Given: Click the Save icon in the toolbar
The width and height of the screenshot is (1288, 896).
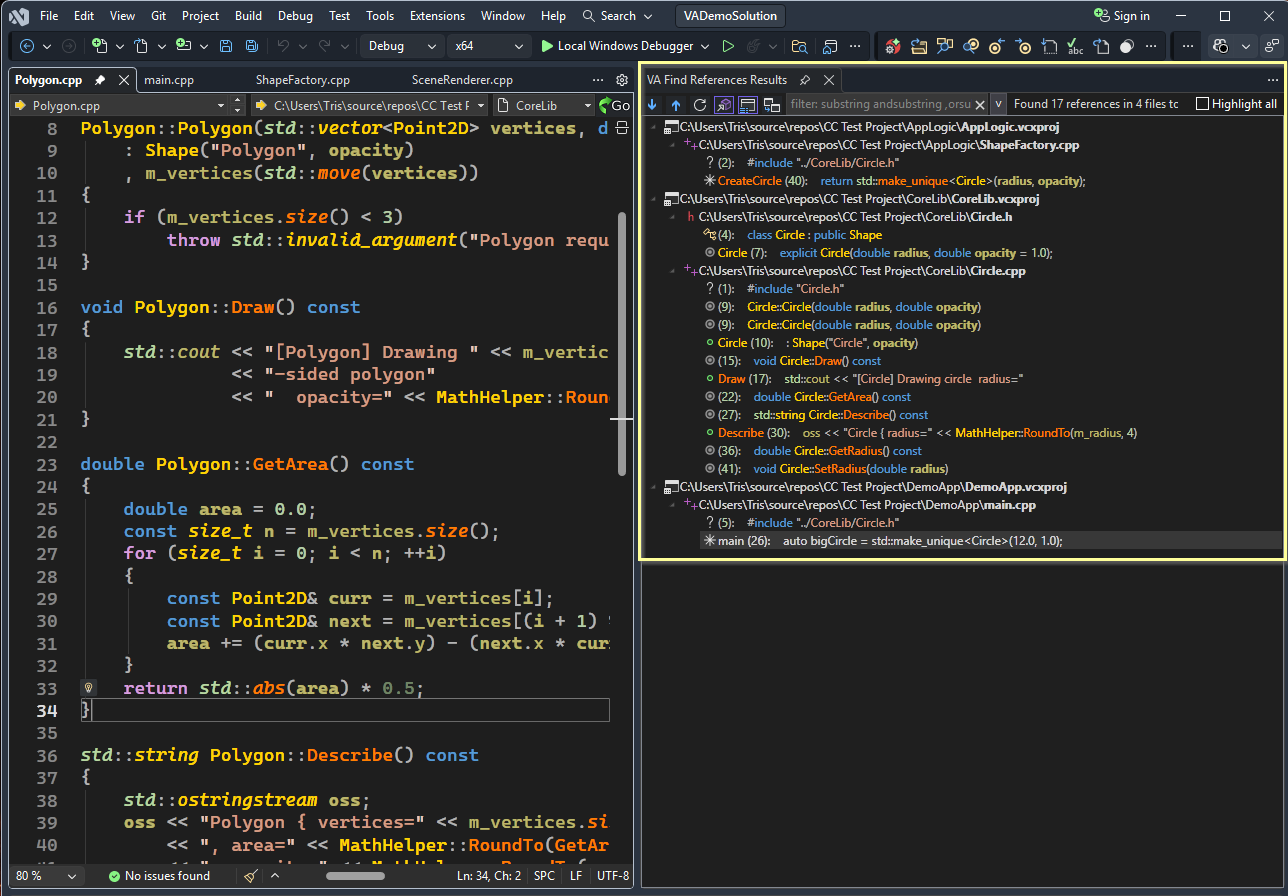Looking at the screenshot, I should 226,46.
